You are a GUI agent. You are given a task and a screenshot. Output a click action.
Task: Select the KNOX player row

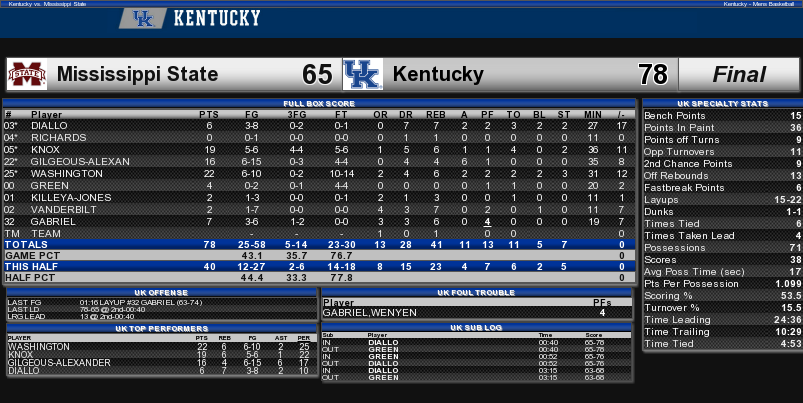pos(319,150)
